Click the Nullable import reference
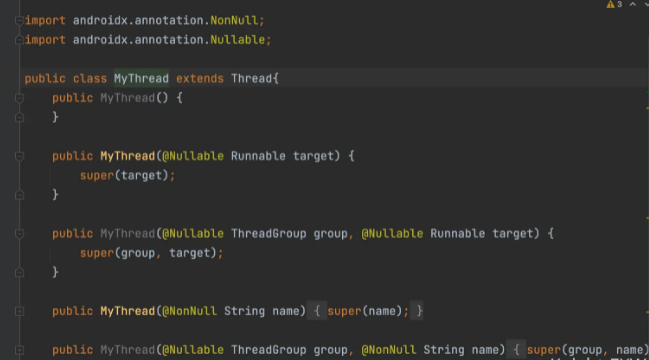Screen dimensions: 649x360 pos(238,40)
